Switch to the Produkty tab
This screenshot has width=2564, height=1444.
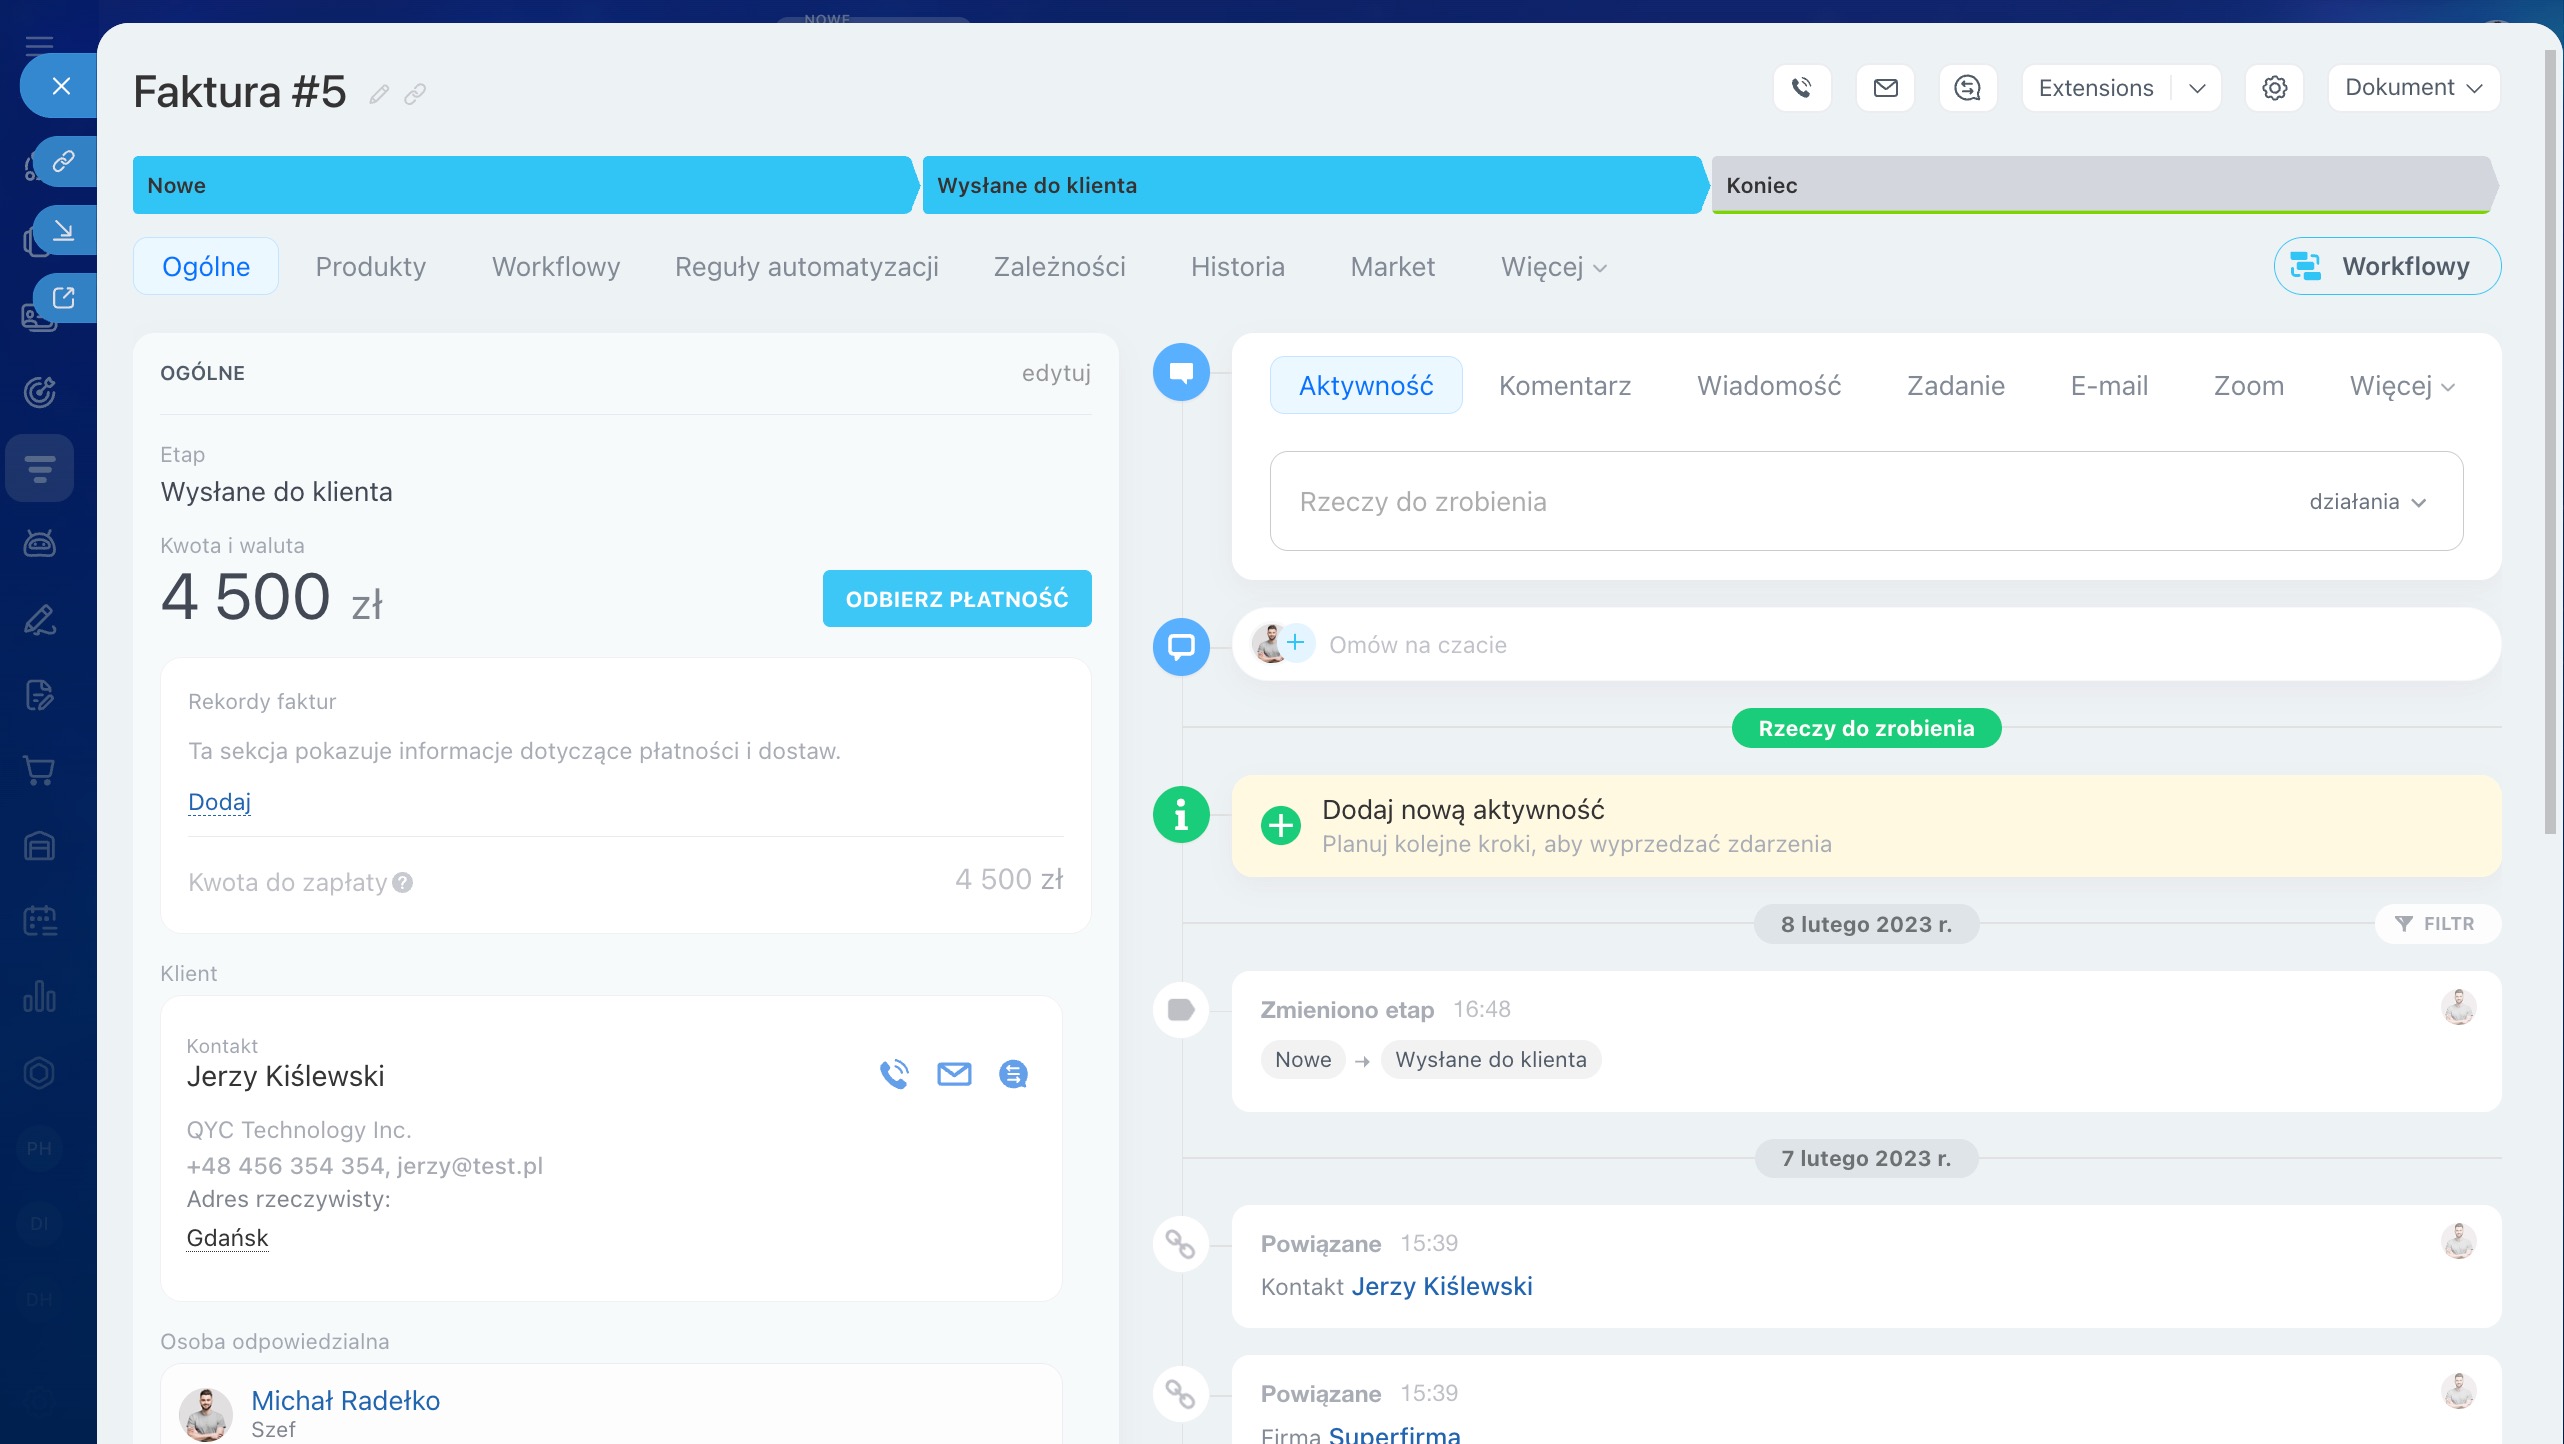[370, 267]
